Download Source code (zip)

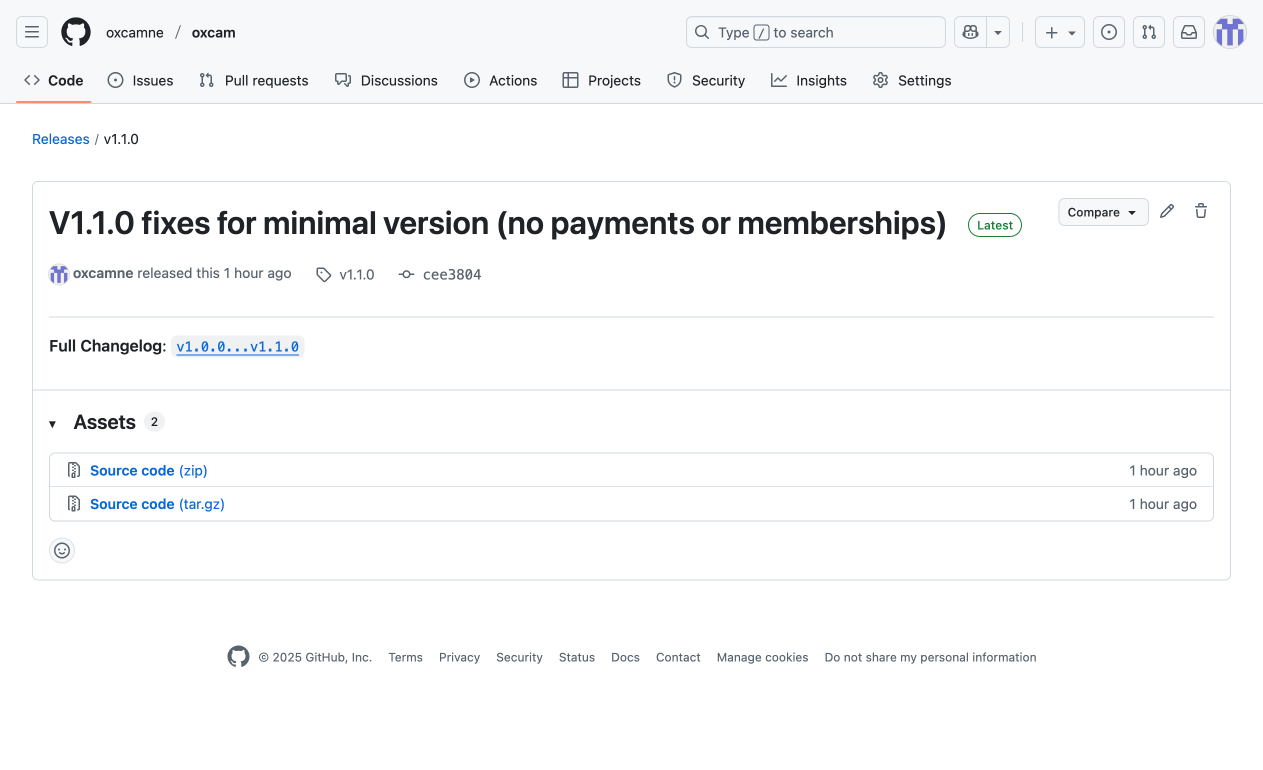point(149,470)
